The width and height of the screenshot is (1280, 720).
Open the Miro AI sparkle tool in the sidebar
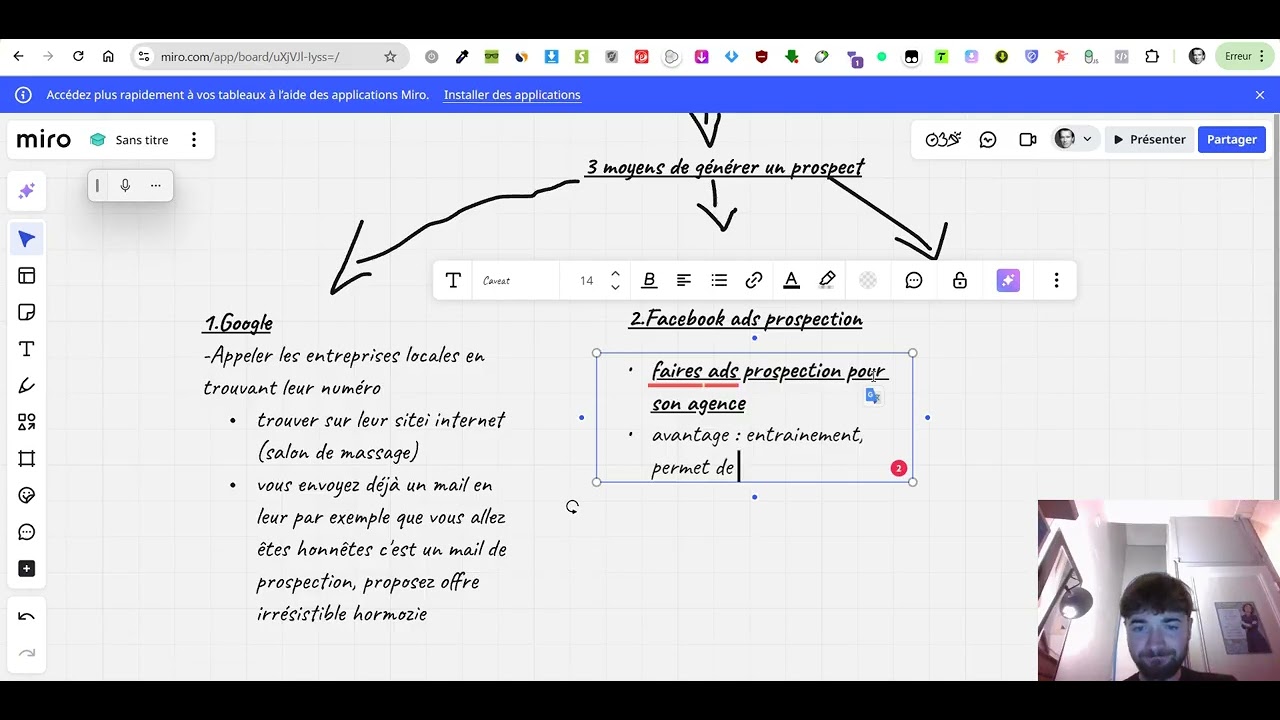point(27,191)
